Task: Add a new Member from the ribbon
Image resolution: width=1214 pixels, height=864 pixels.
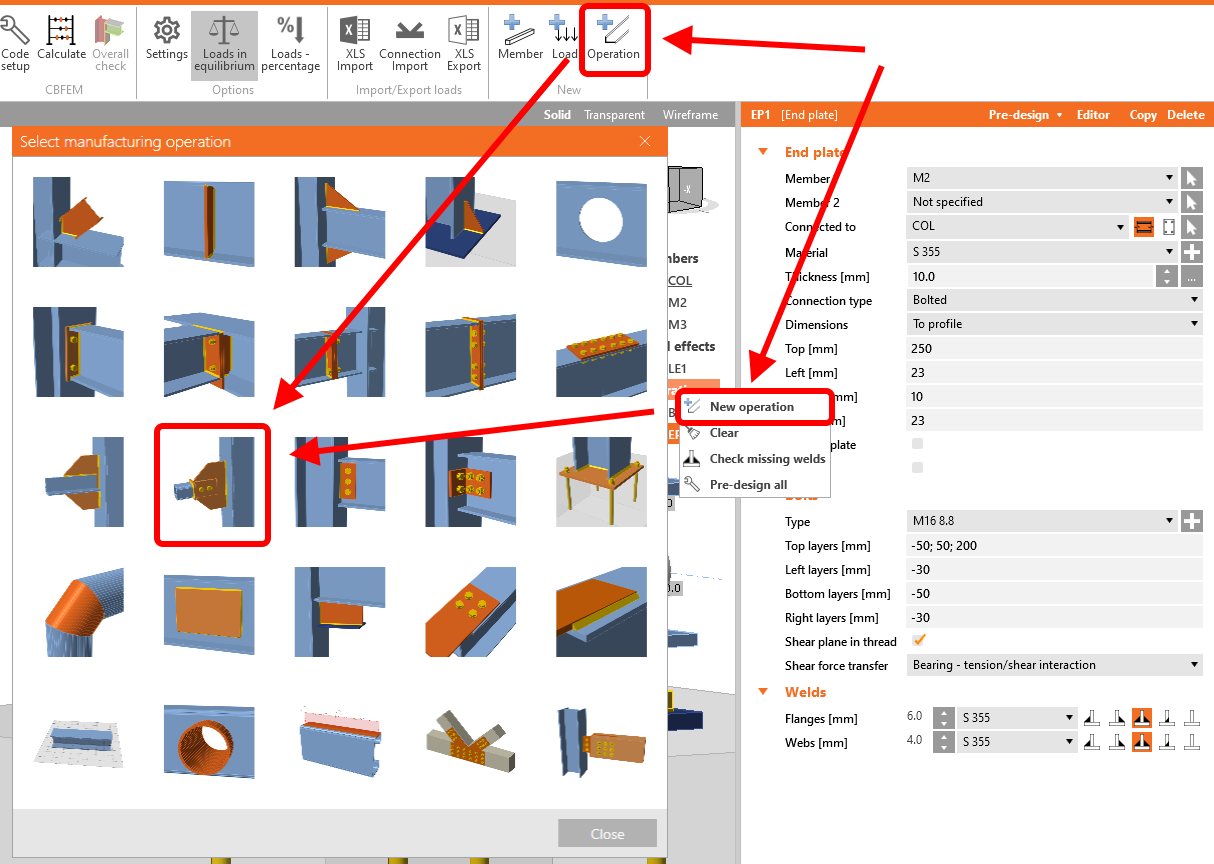Action: click(x=520, y=38)
